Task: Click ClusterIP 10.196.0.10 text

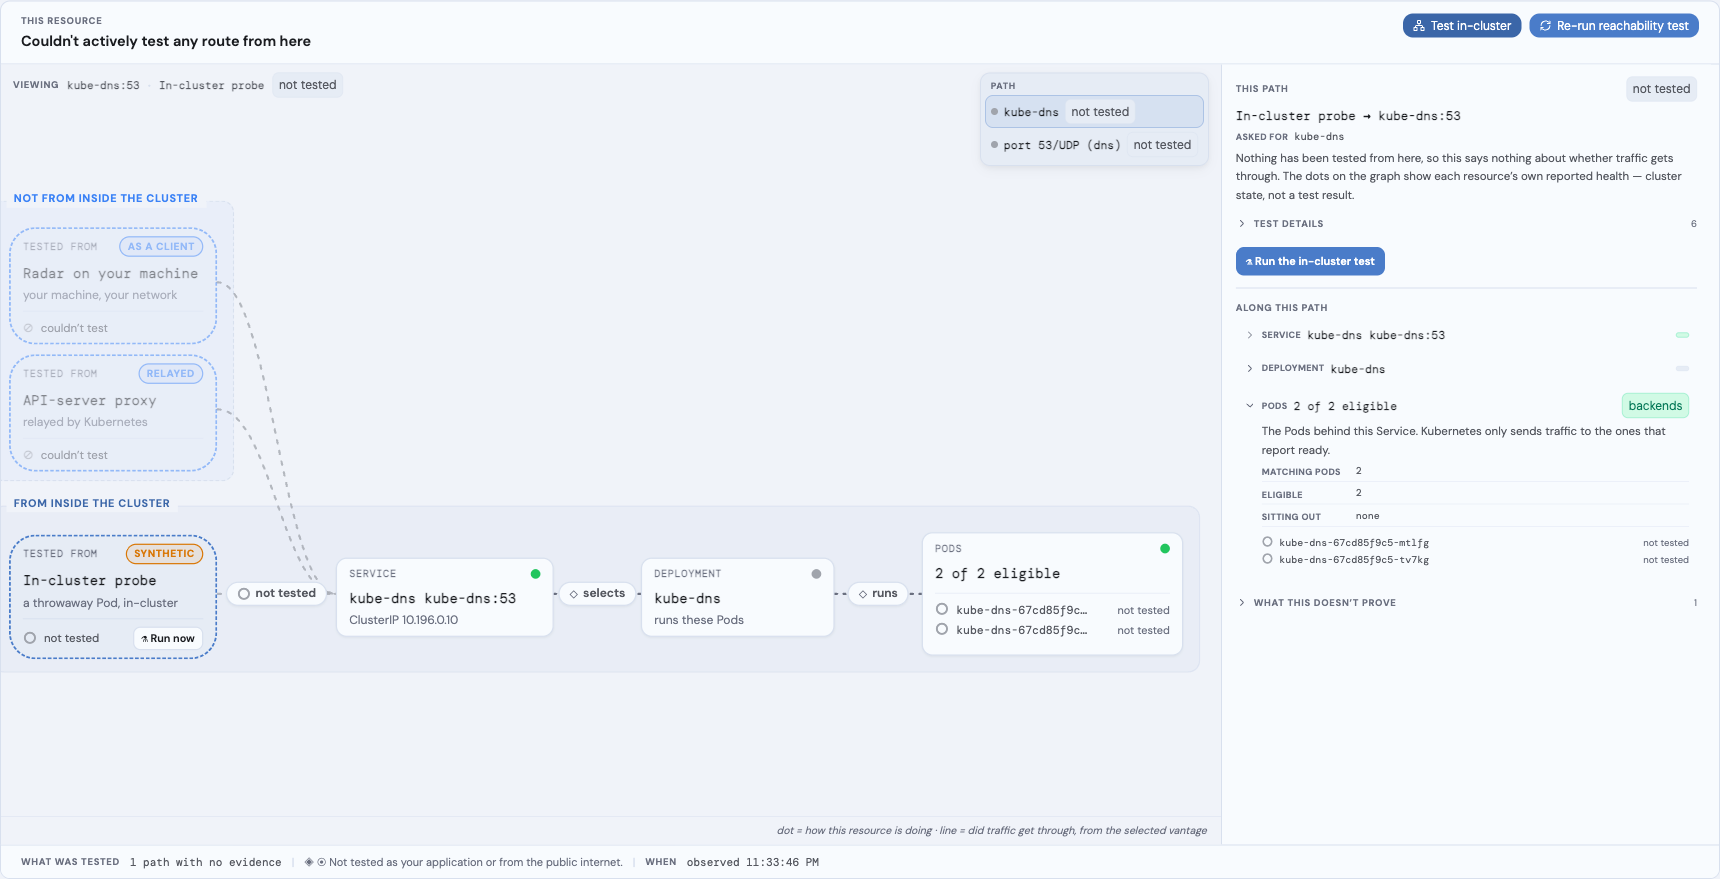Action: point(404,620)
